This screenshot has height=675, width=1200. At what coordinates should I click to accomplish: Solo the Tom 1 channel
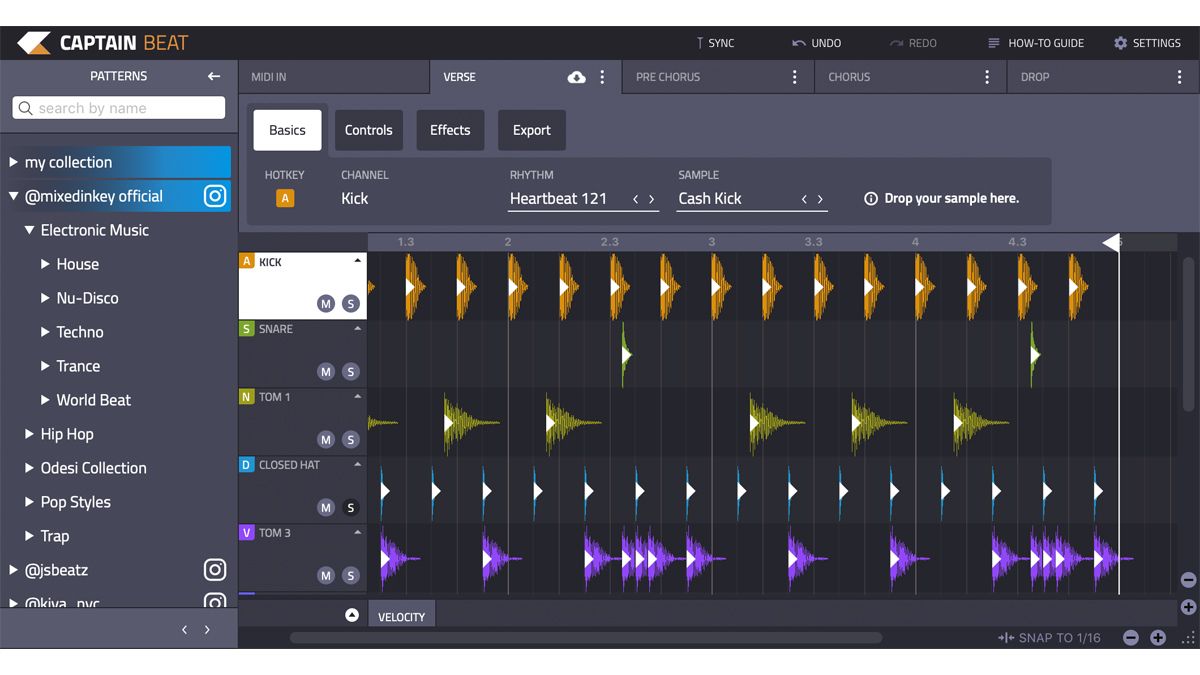[350, 440]
